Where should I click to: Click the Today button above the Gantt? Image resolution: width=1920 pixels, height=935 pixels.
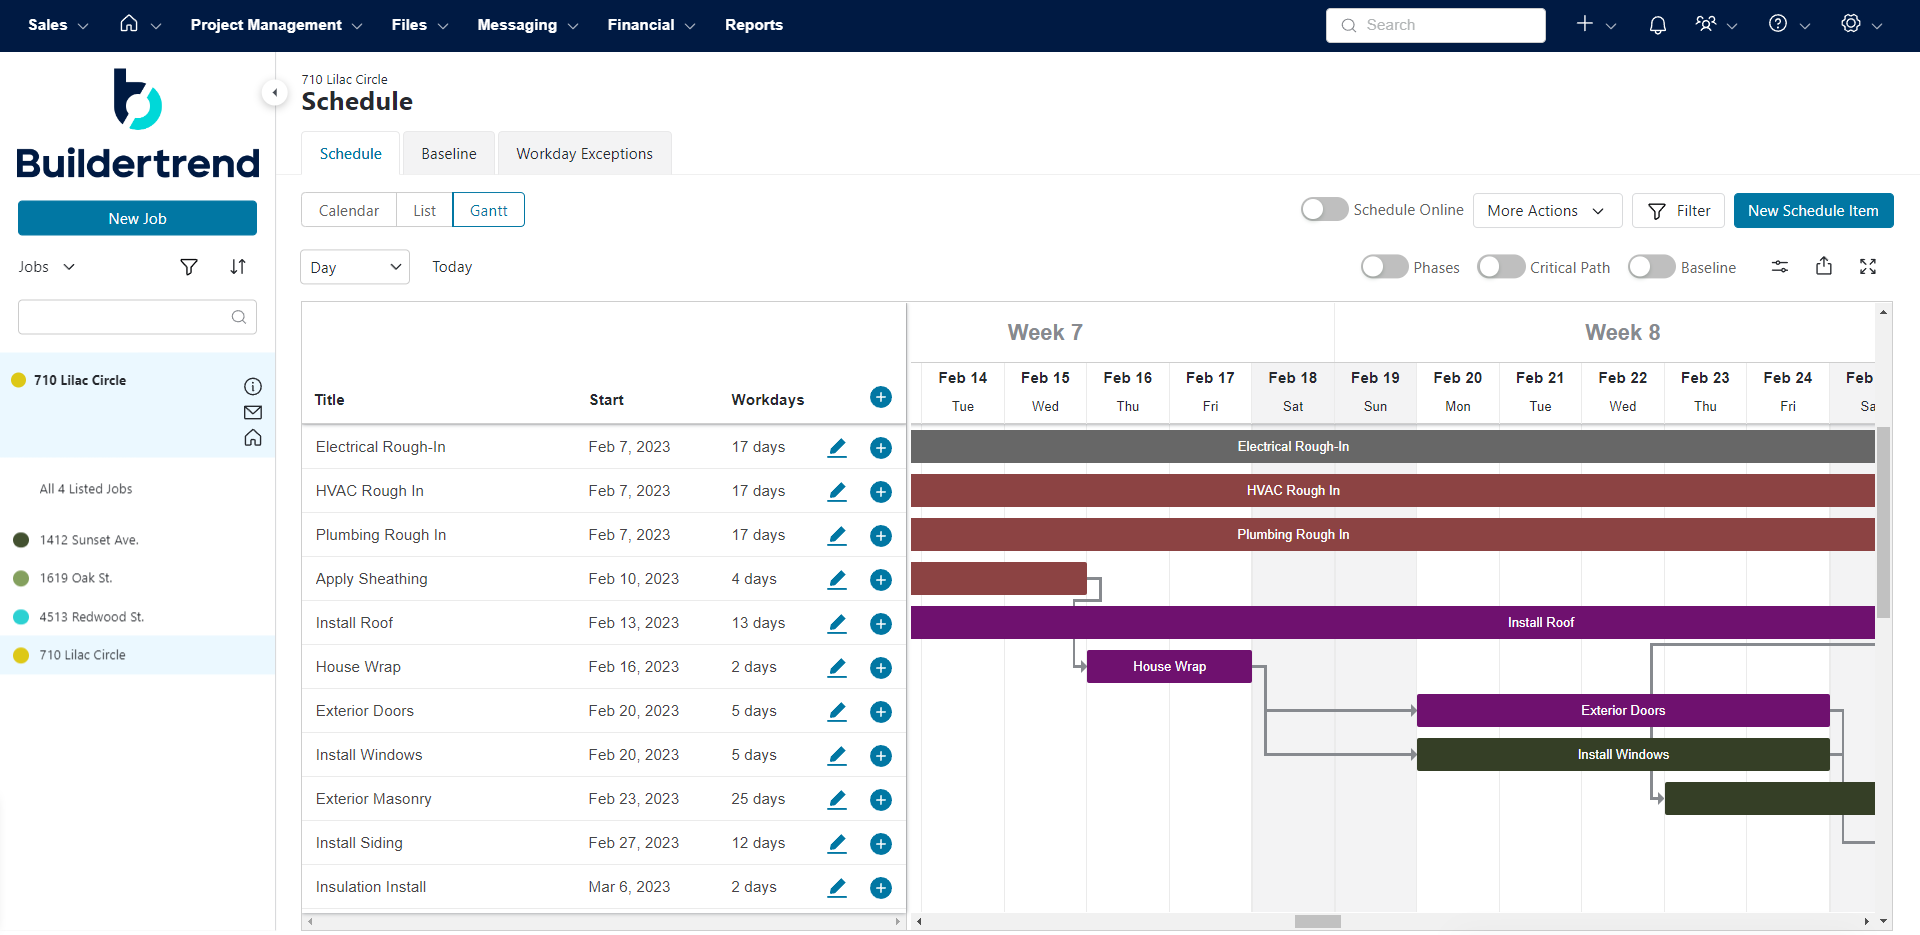452,266
